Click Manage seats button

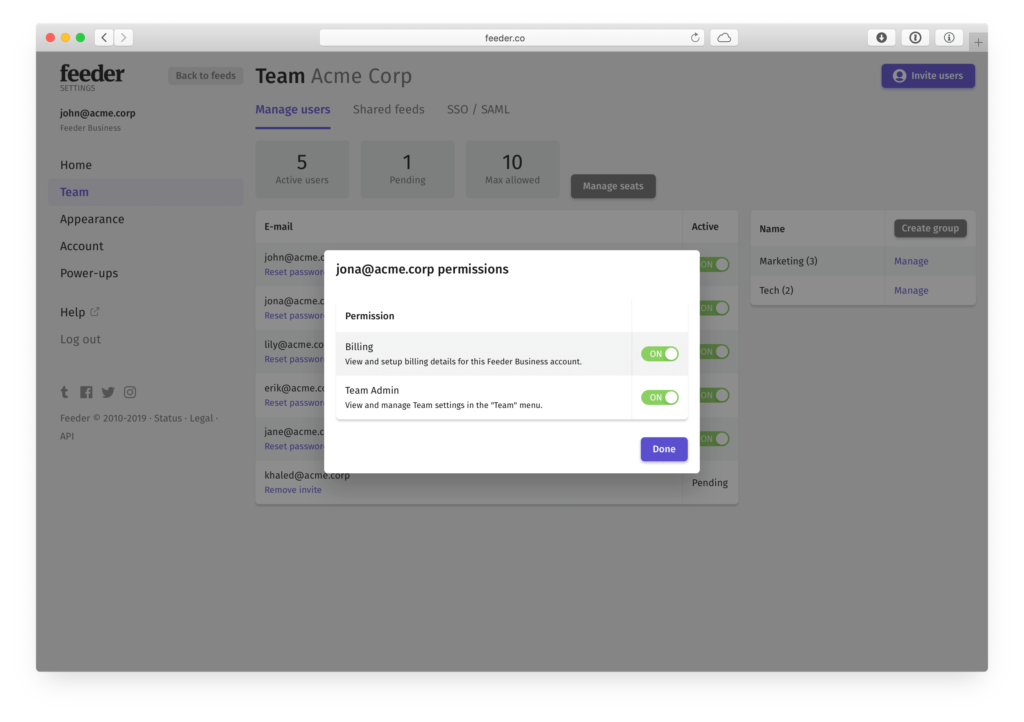613,186
